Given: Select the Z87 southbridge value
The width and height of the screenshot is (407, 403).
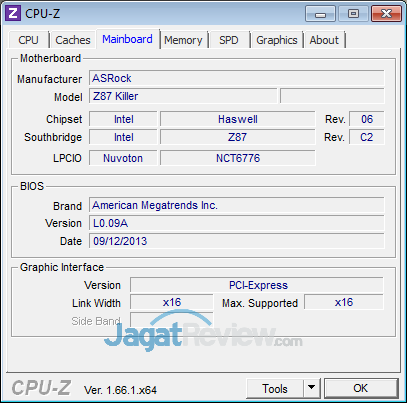Looking at the screenshot, I should click(238, 137).
